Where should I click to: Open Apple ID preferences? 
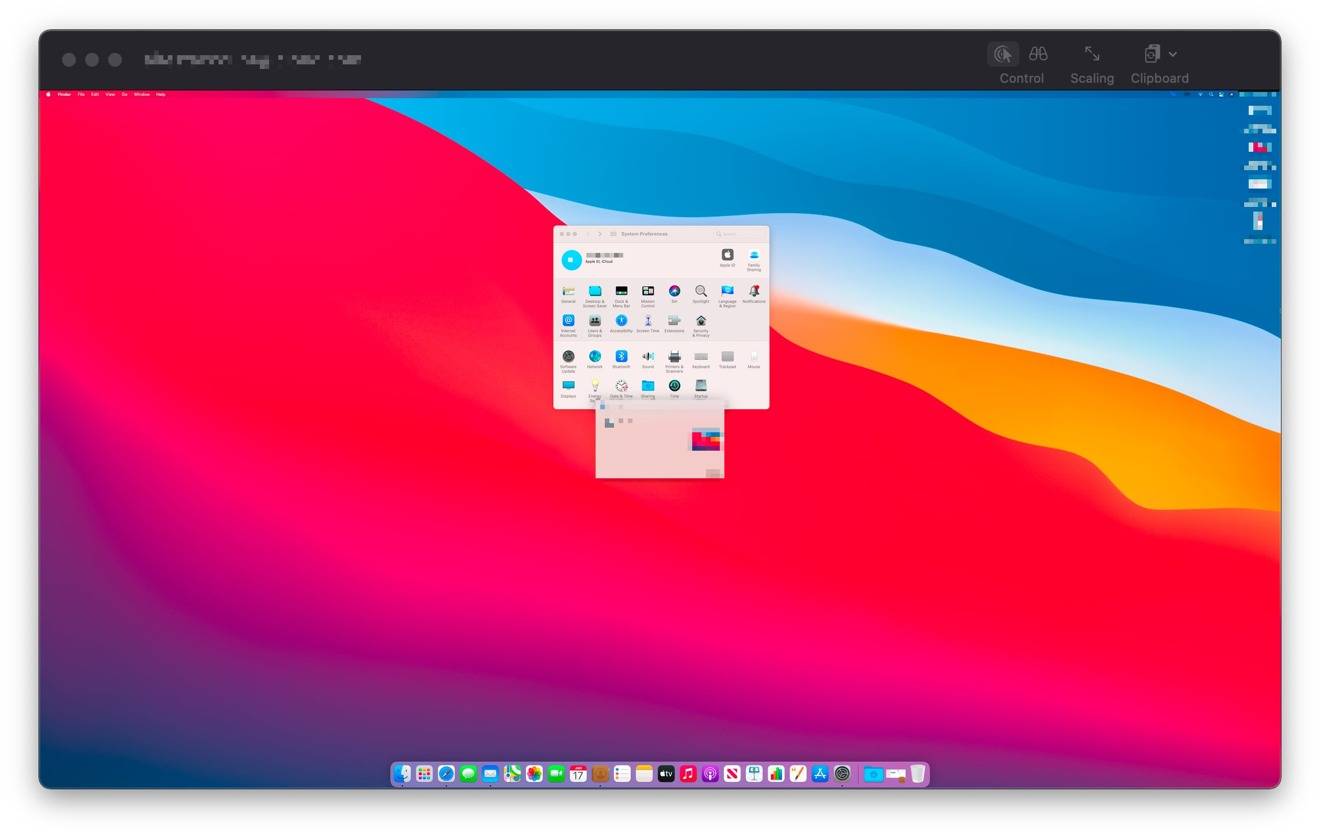[x=727, y=258]
